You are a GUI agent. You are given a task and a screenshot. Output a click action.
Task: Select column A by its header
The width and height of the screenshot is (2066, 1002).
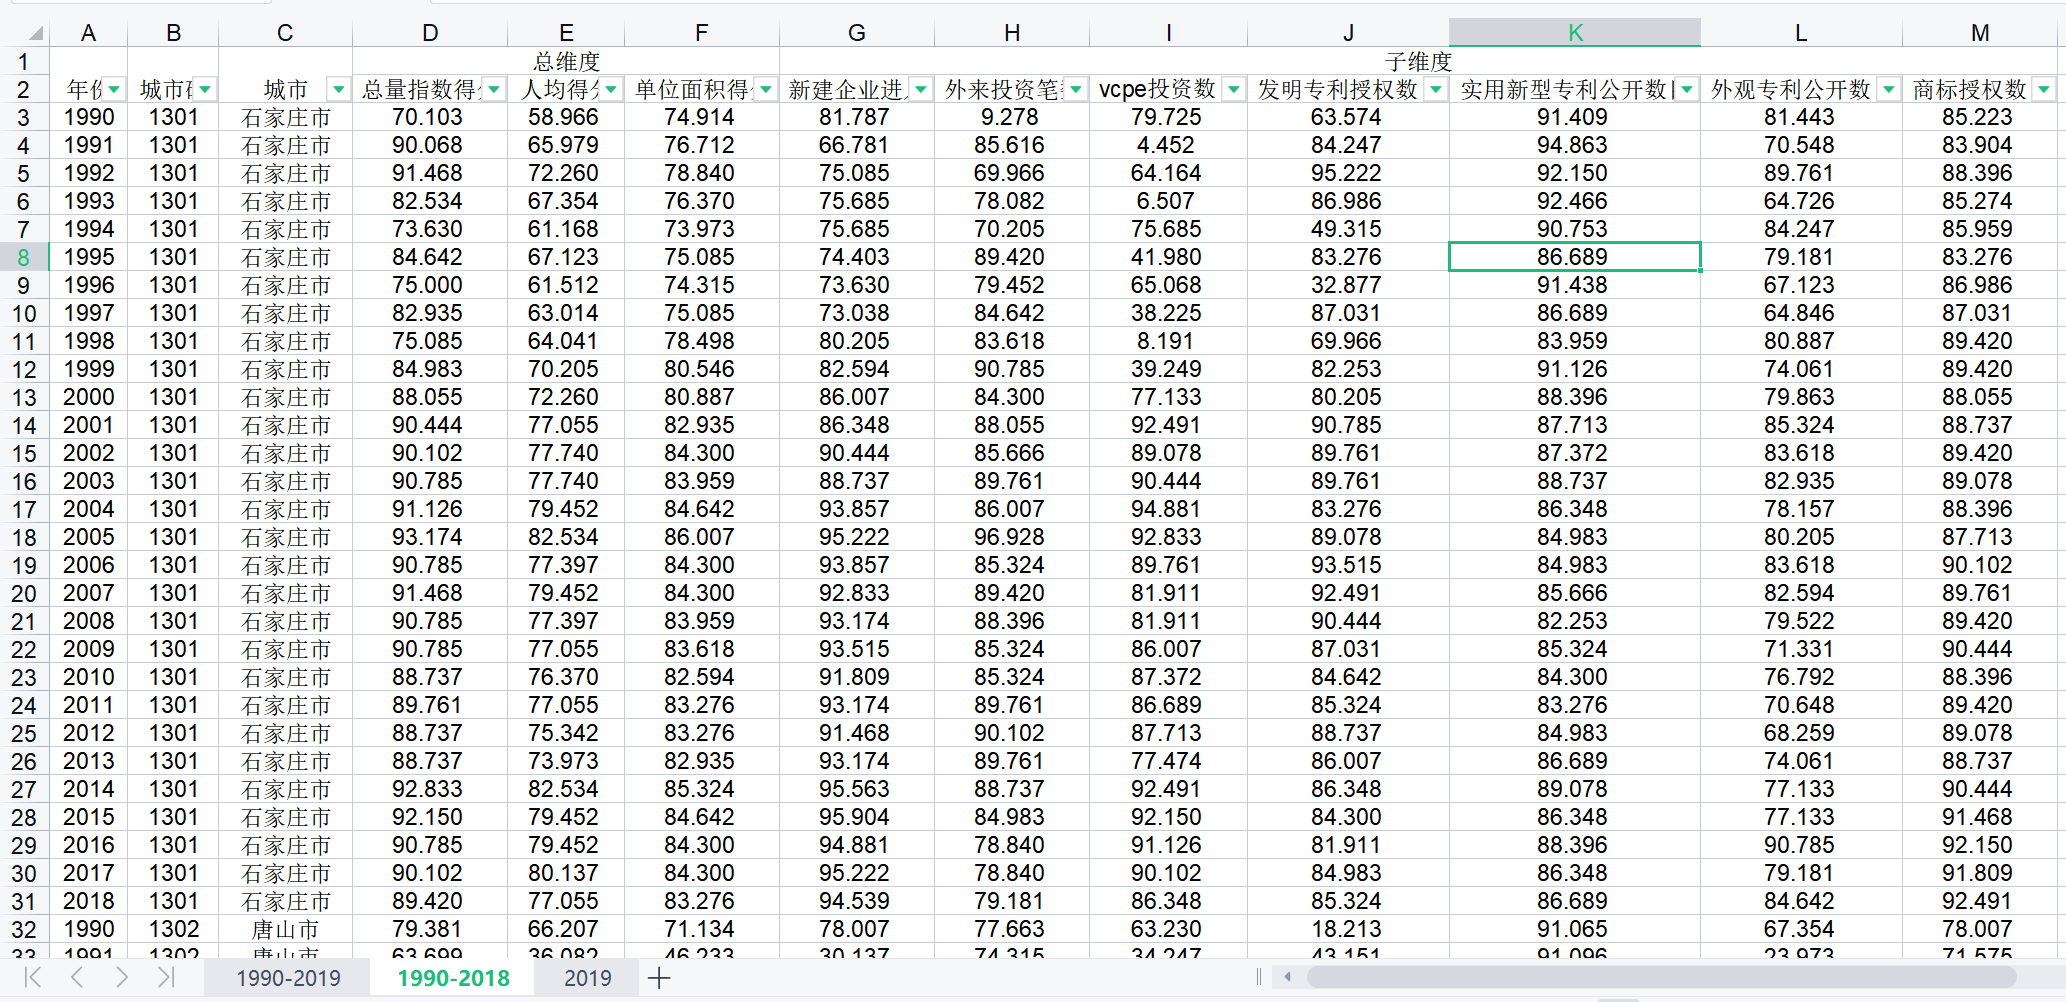tap(88, 33)
